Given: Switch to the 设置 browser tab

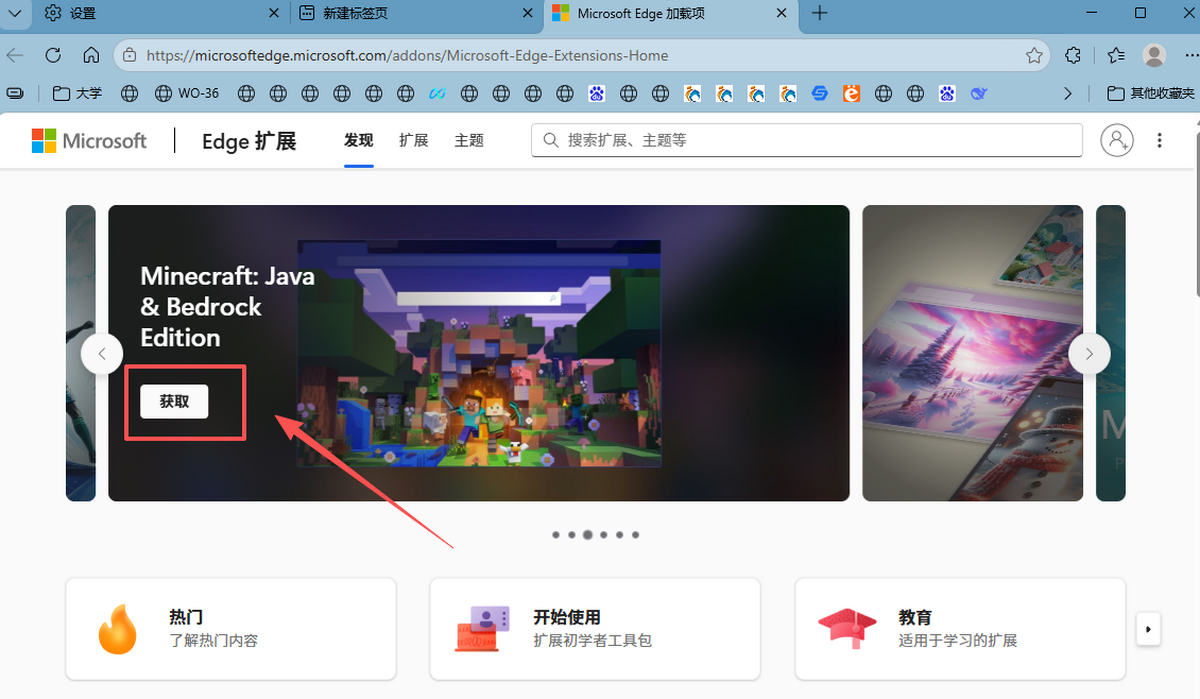Looking at the screenshot, I should coord(160,13).
